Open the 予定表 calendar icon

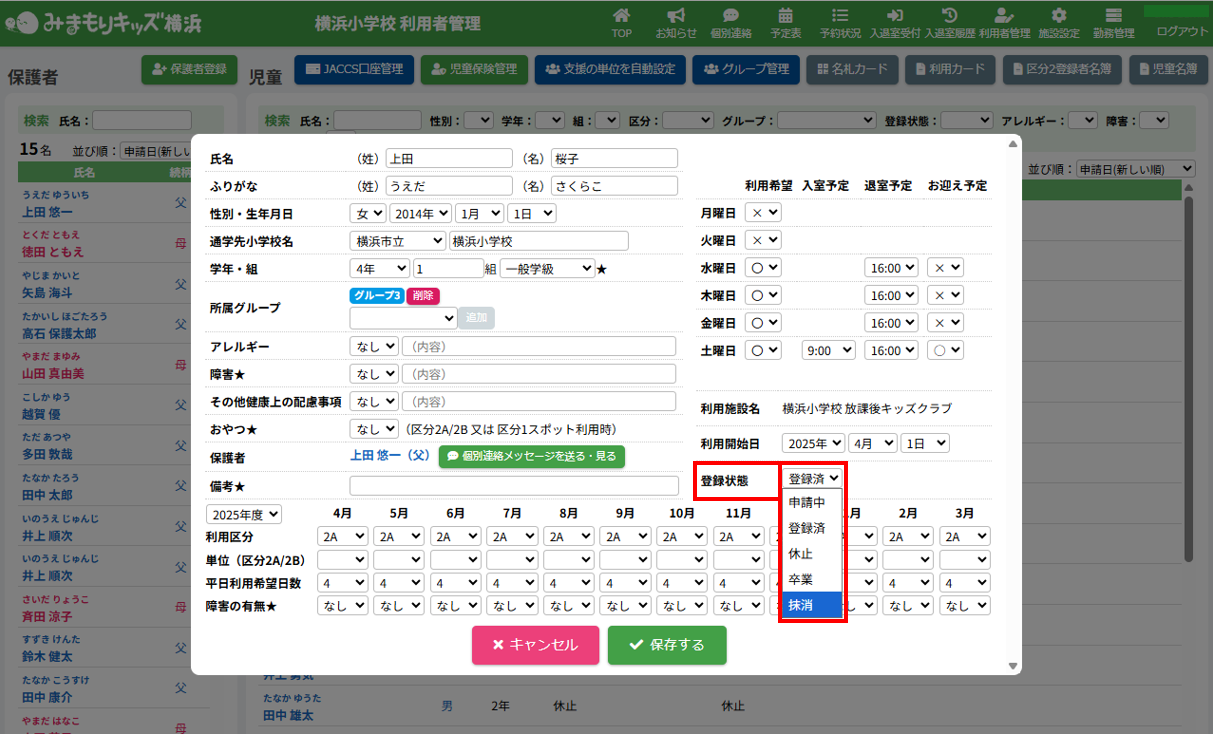785,23
